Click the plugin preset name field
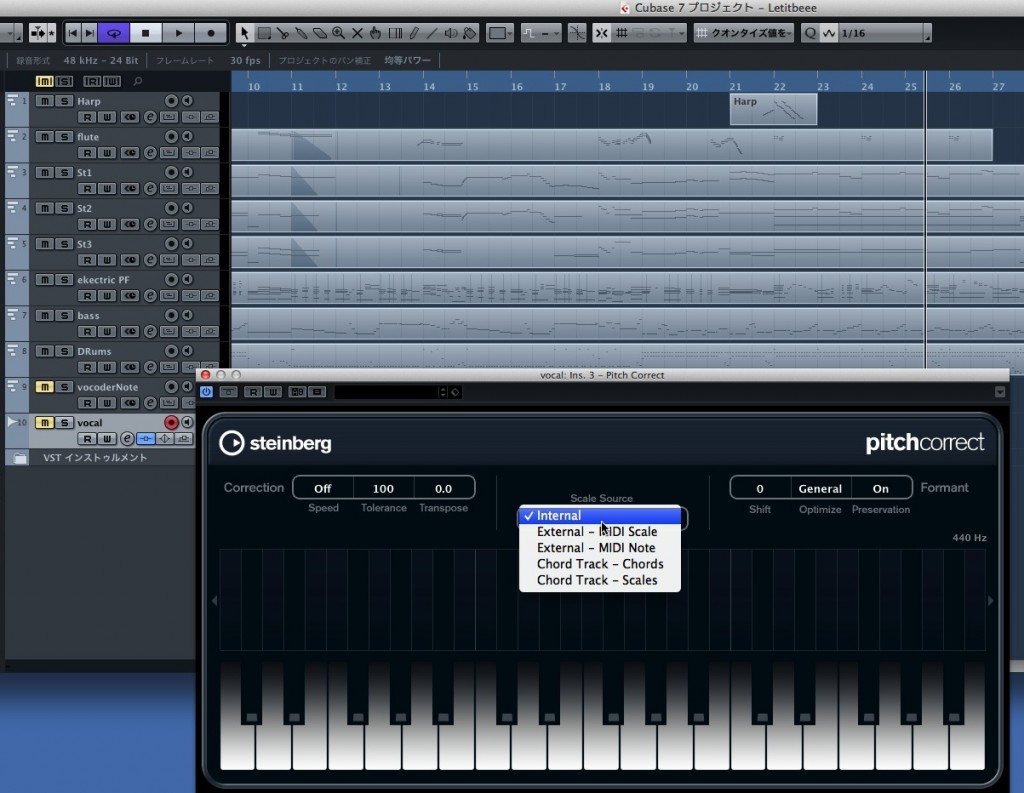 click(387, 392)
